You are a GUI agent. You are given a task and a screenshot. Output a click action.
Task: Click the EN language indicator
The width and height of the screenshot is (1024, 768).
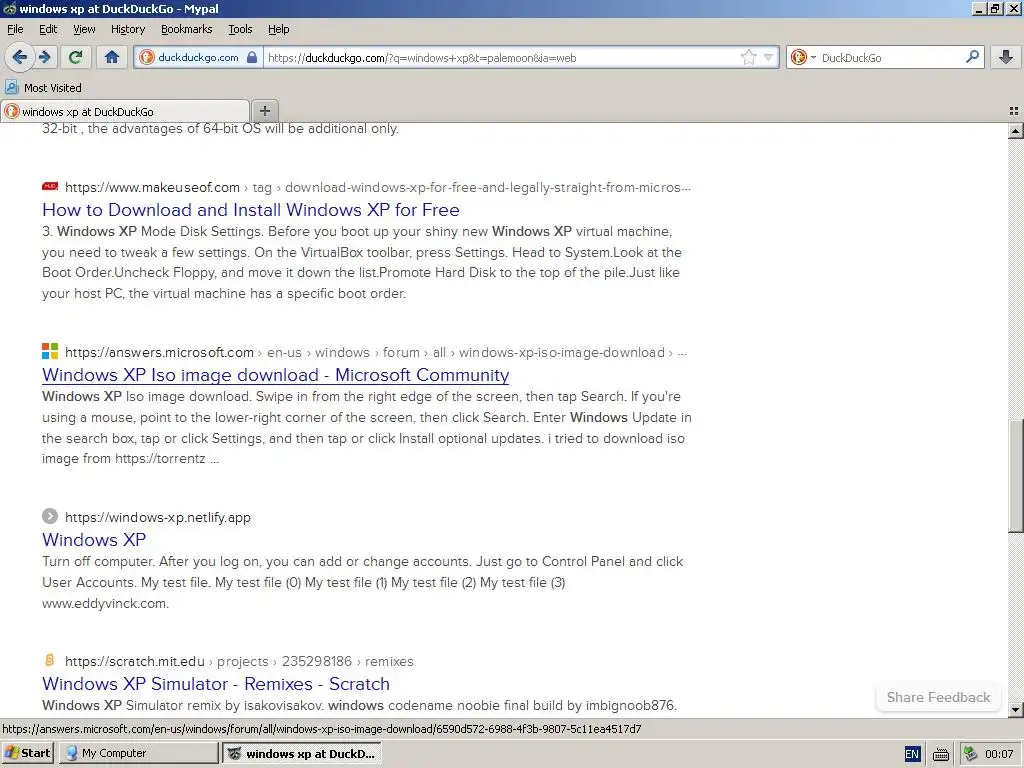[x=912, y=754]
